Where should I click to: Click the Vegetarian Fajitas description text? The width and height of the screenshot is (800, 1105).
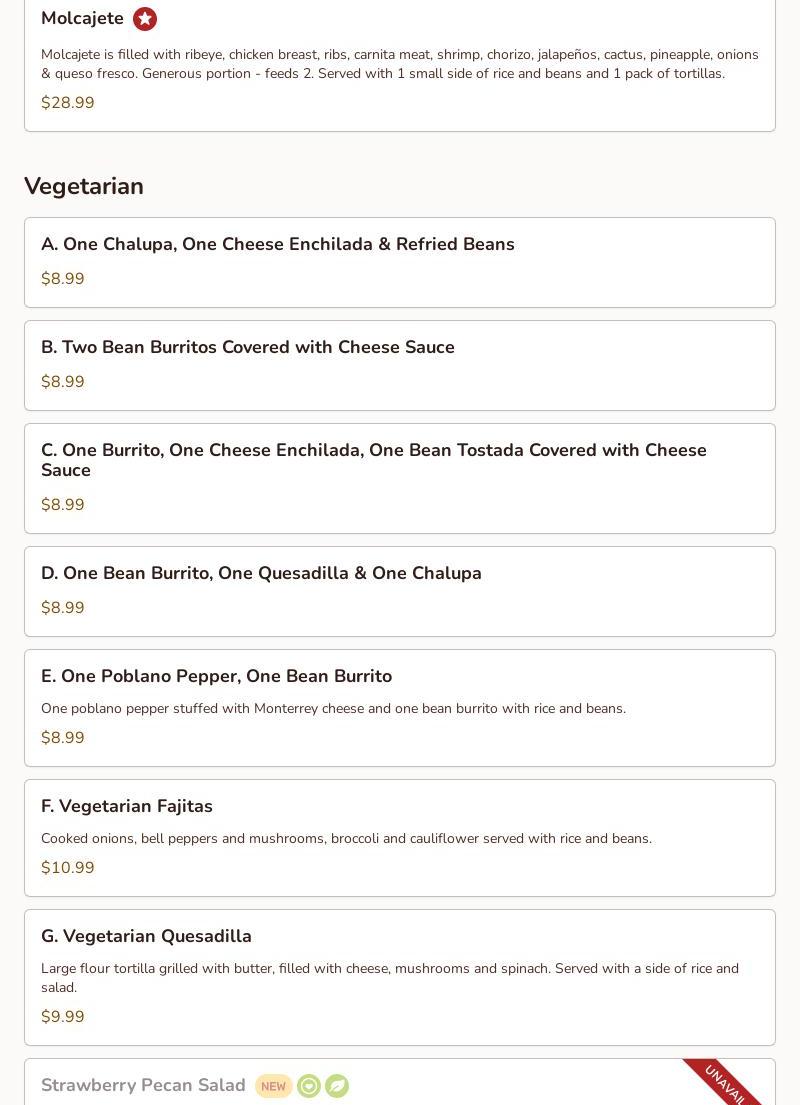pos(346,839)
